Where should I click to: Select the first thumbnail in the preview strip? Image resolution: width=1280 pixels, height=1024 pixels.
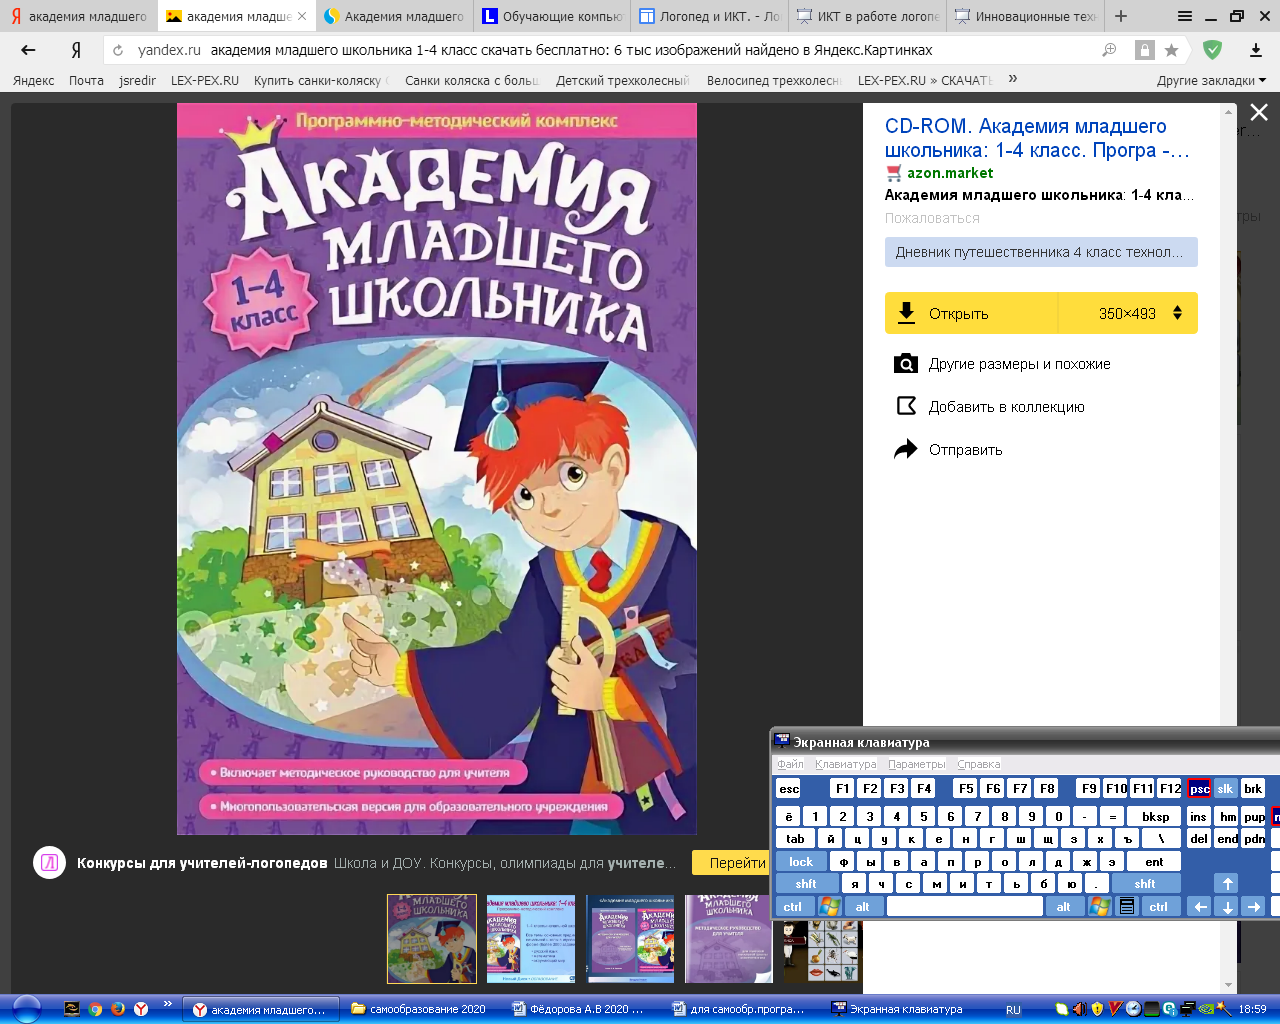(432, 939)
